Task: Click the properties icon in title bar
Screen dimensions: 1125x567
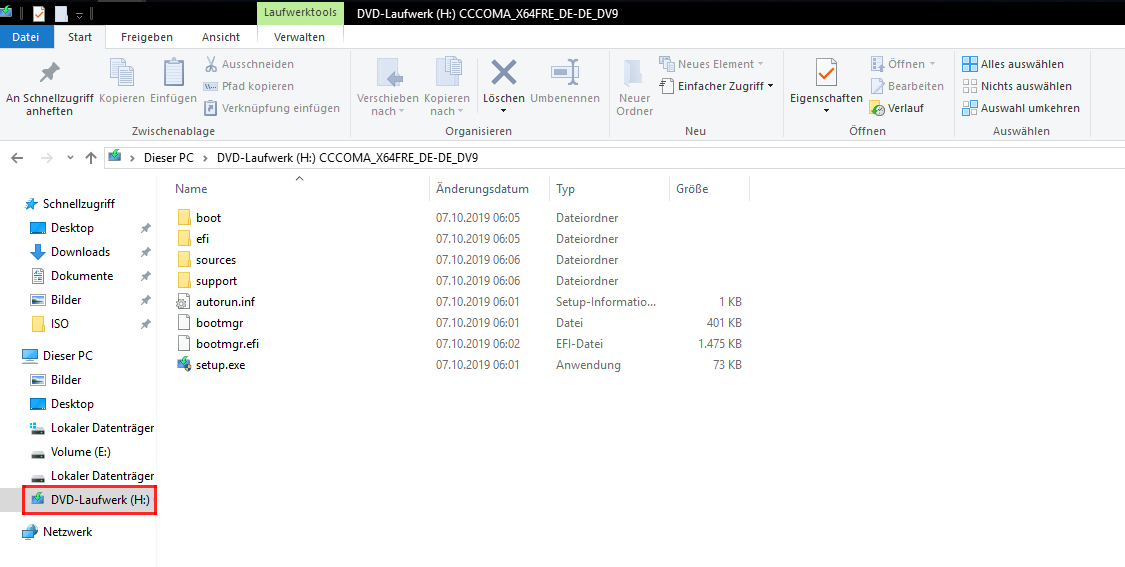Action: (x=39, y=13)
